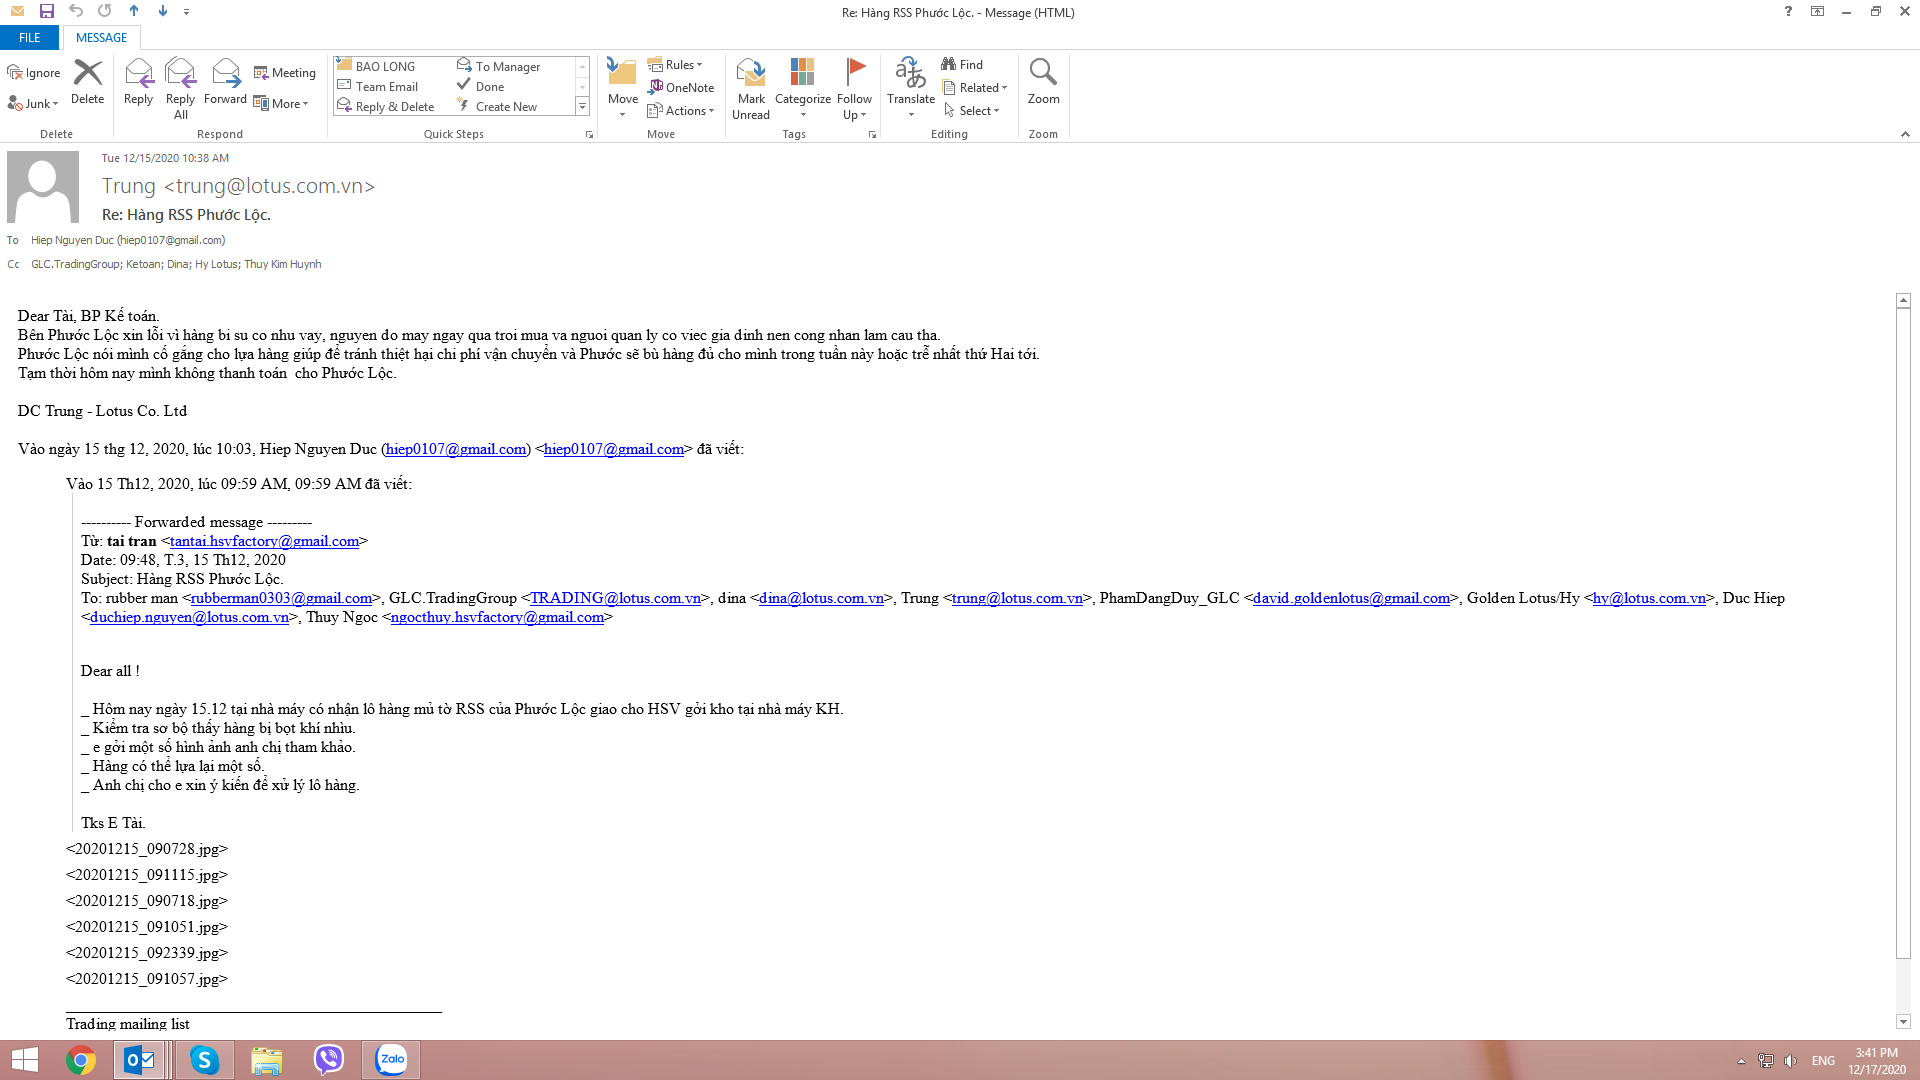The height and width of the screenshot is (1080, 1920).
Task: Select the MESSAGE ribbon tab
Action: 101,37
